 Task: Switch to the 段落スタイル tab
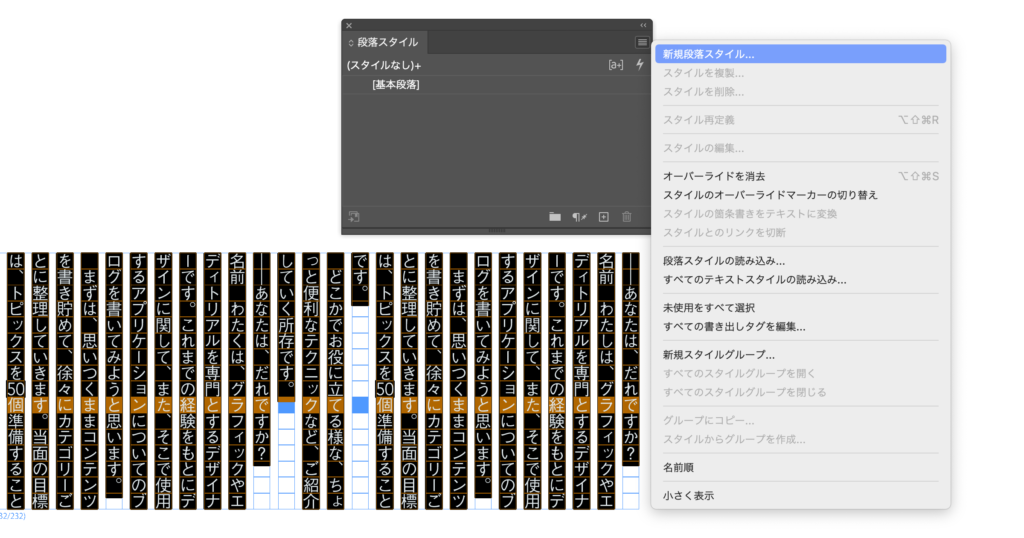tap(387, 43)
